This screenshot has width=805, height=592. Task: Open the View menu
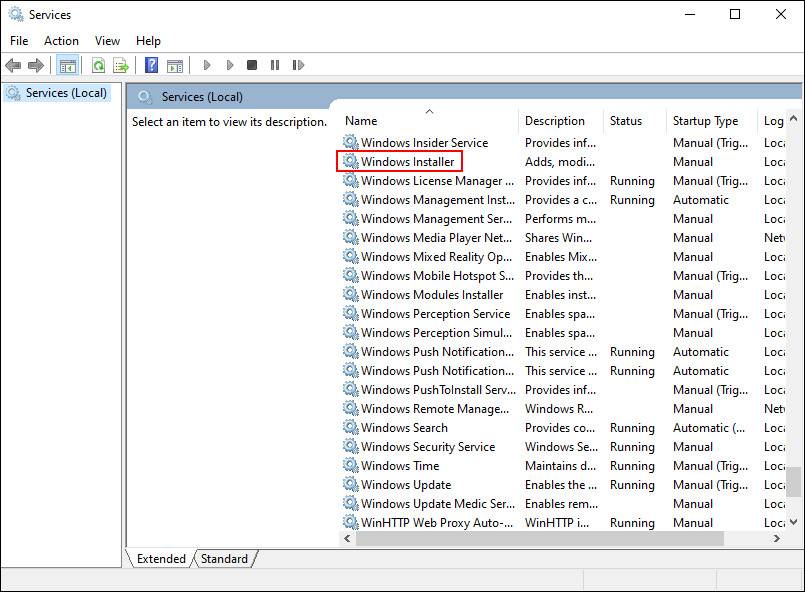tap(107, 40)
